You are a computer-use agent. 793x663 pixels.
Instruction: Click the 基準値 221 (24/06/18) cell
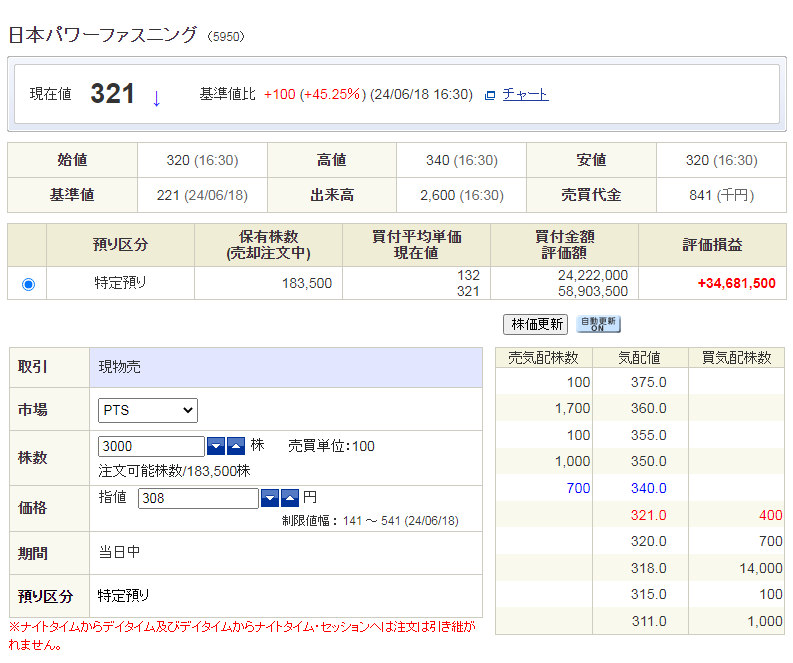tap(202, 195)
